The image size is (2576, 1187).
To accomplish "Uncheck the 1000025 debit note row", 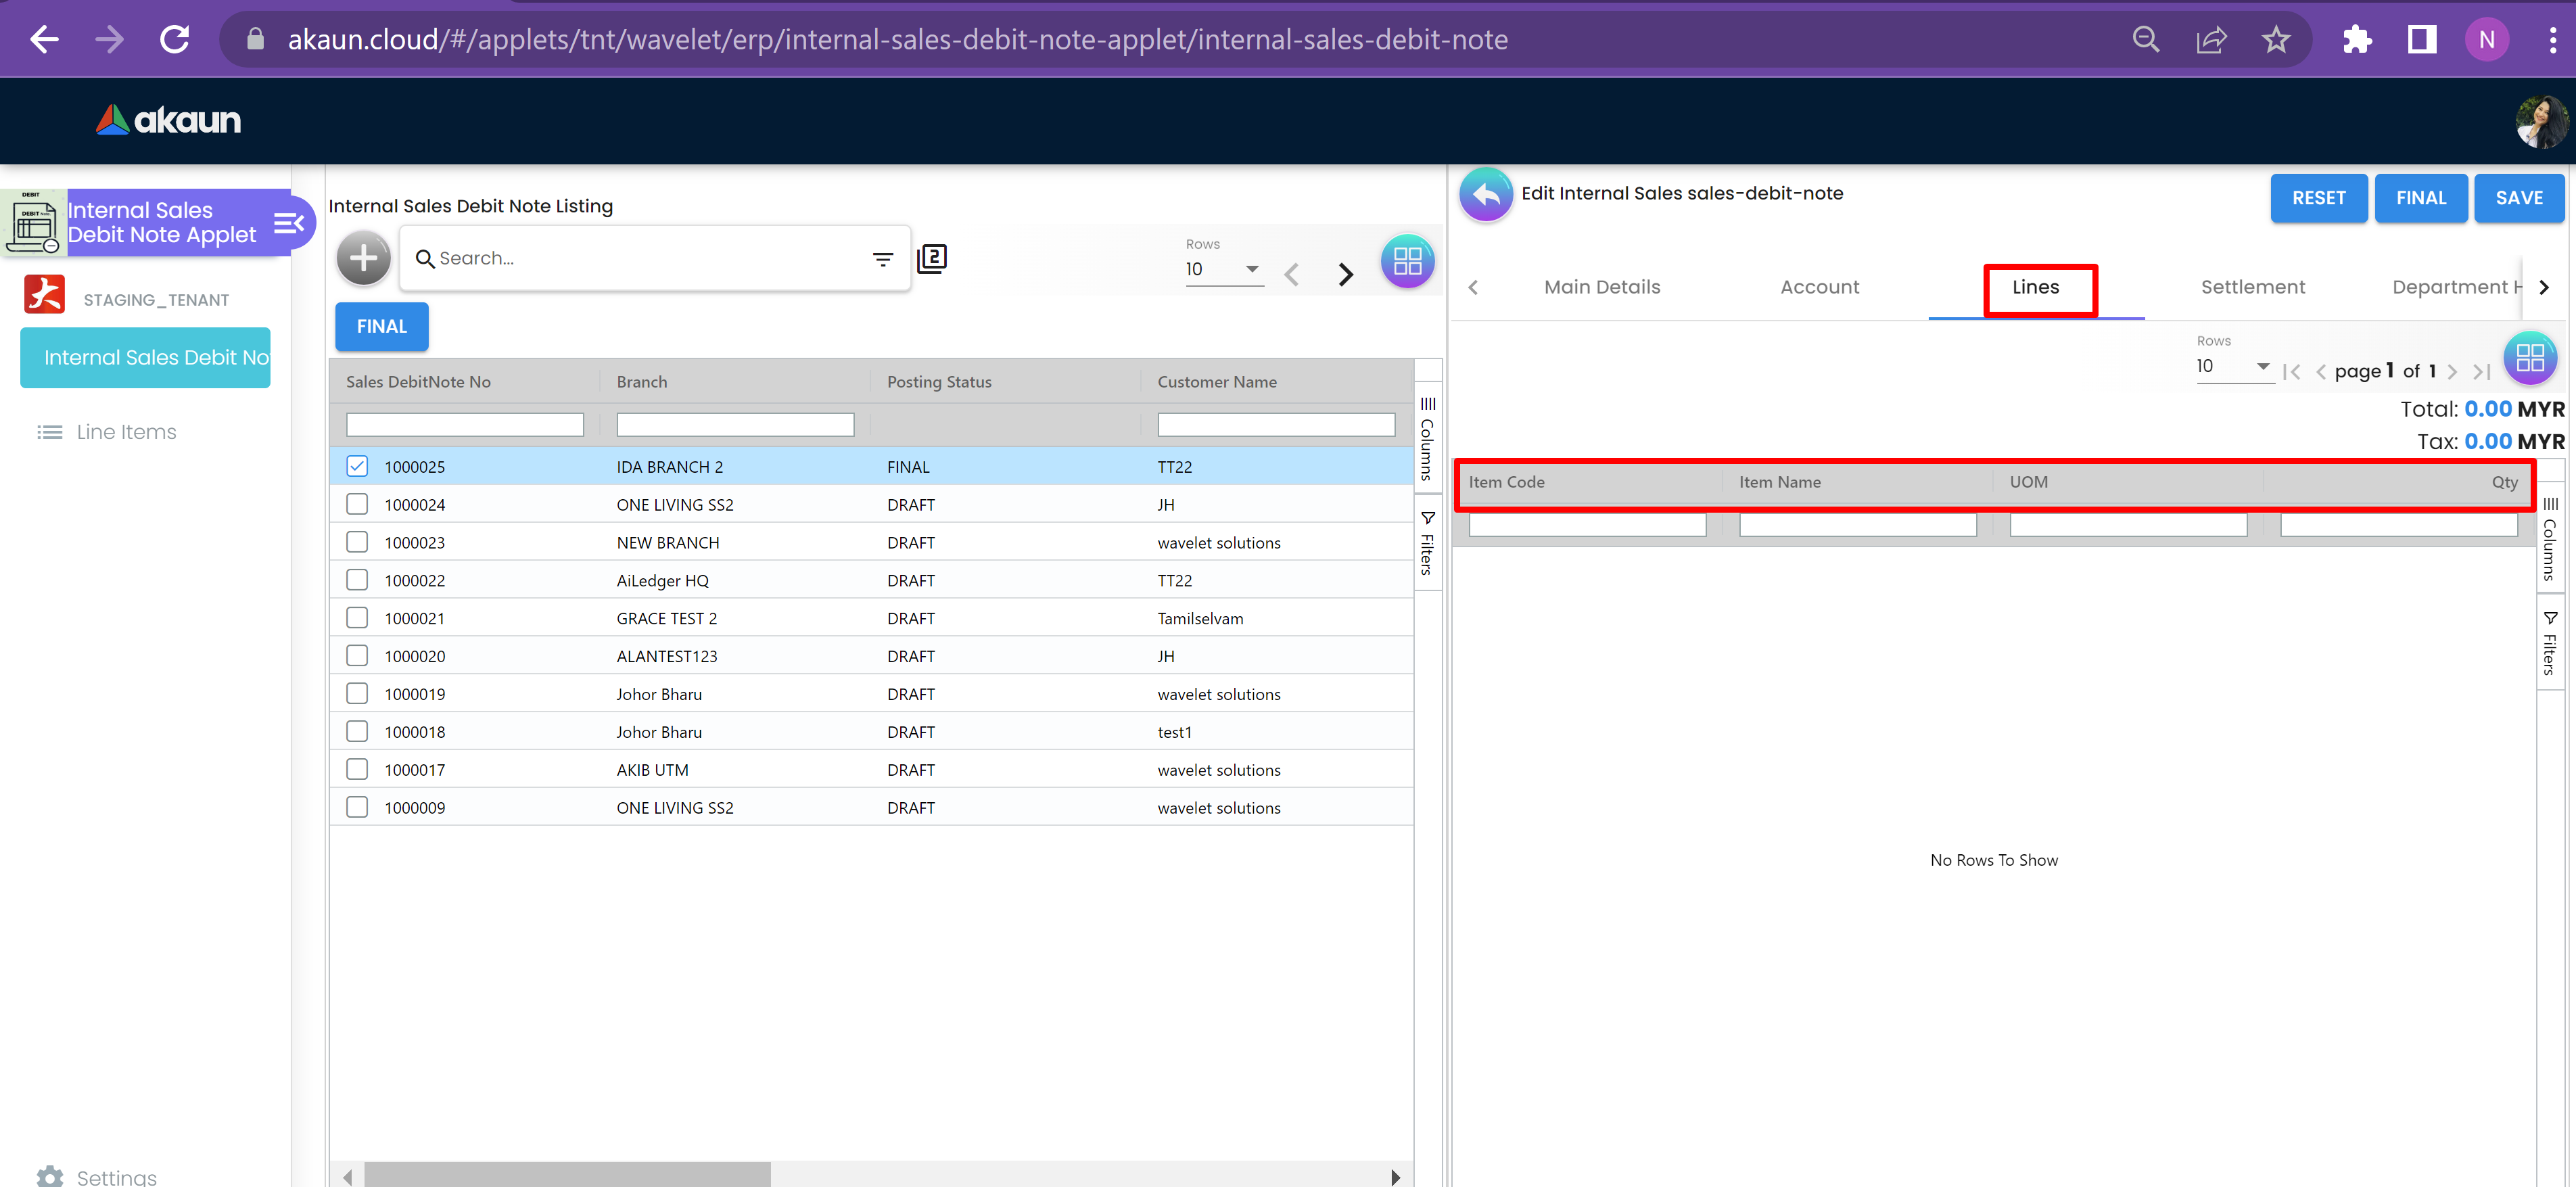I will click(357, 466).
